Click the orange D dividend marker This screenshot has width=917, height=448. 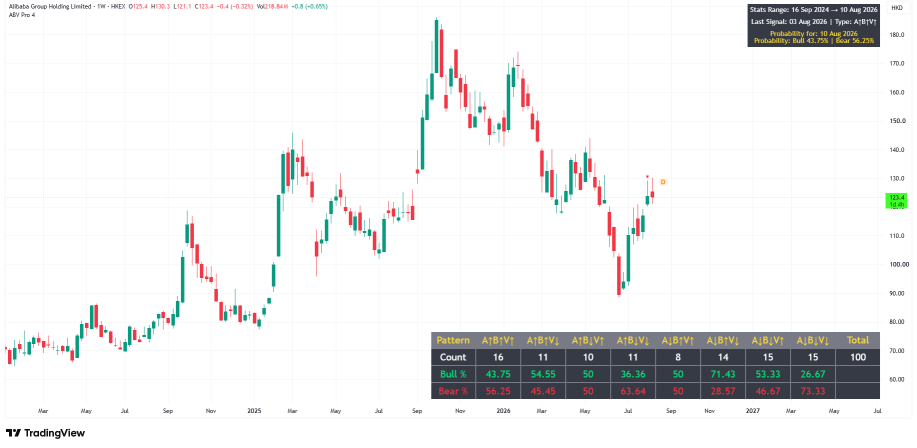663,182
